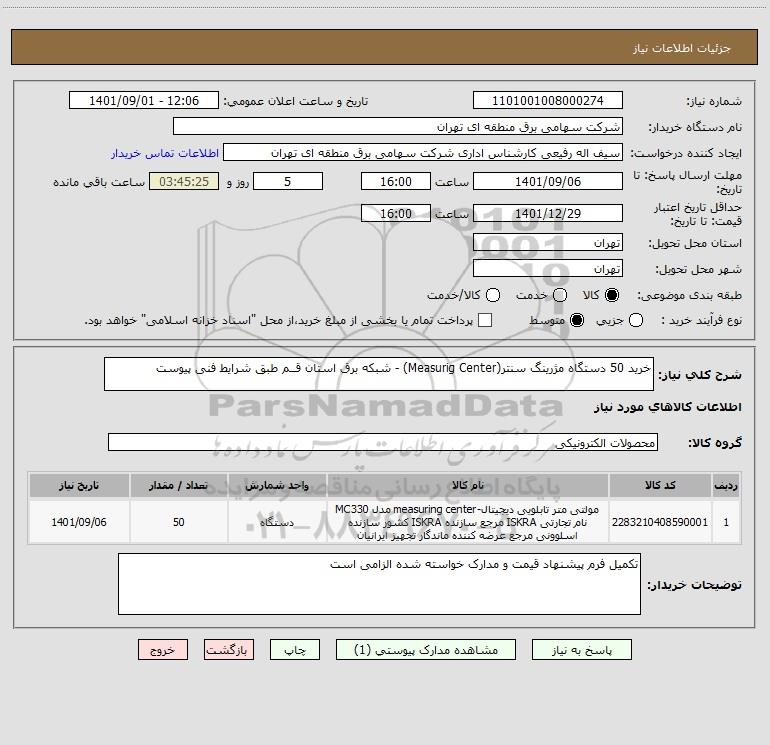Click the need number field 1101001008000274
770x745 pixels.
pyautogui.click(x=548, y=101)
